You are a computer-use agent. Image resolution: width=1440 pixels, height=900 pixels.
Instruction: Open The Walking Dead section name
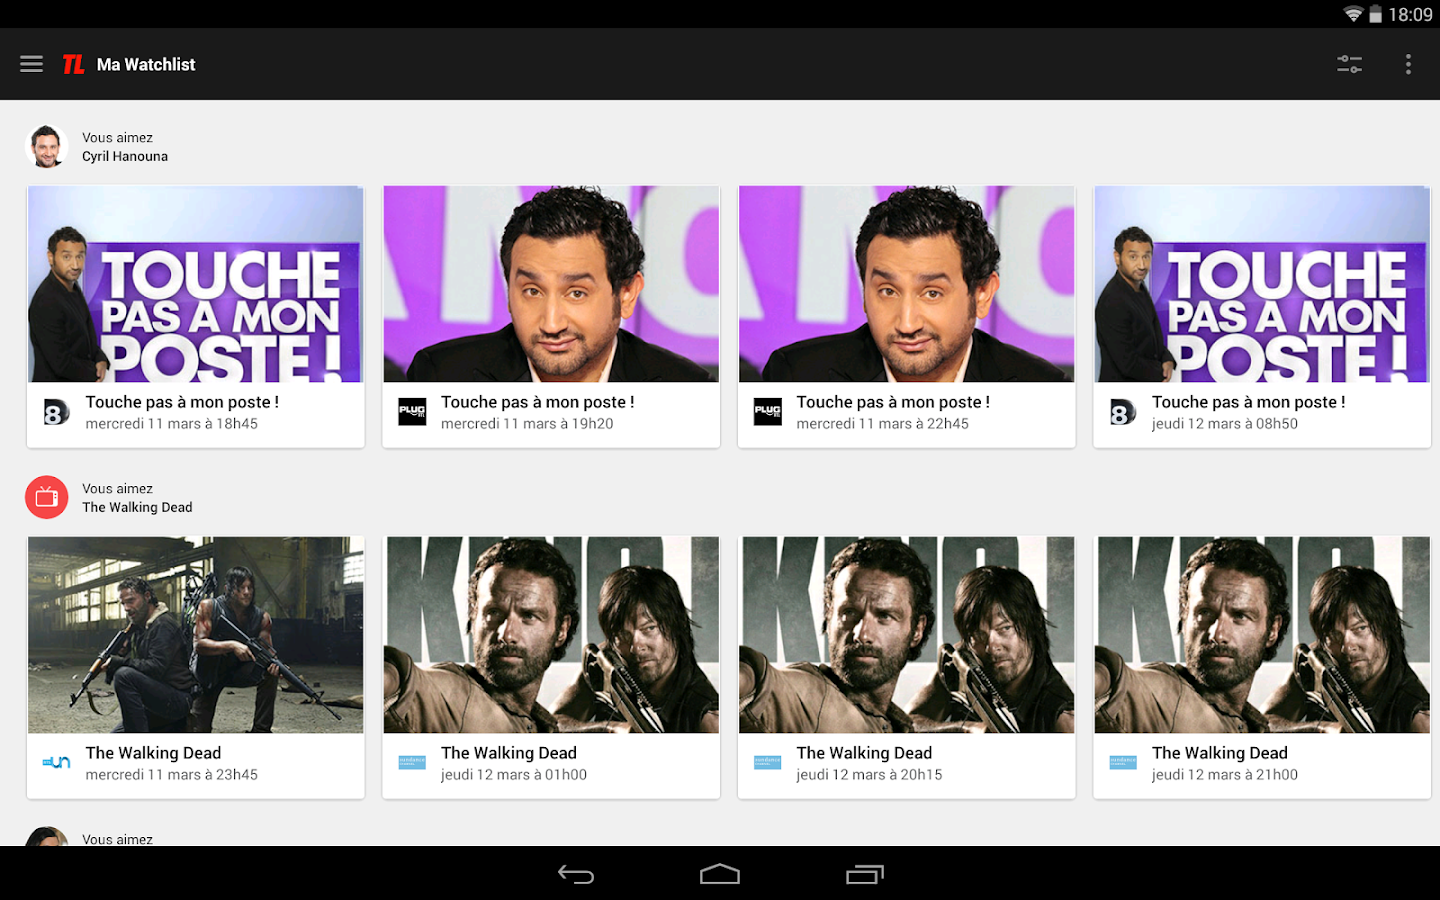click(x=137, y=507)
